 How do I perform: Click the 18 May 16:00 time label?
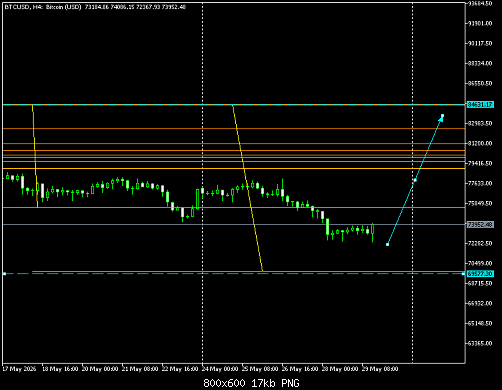[60, 369]
